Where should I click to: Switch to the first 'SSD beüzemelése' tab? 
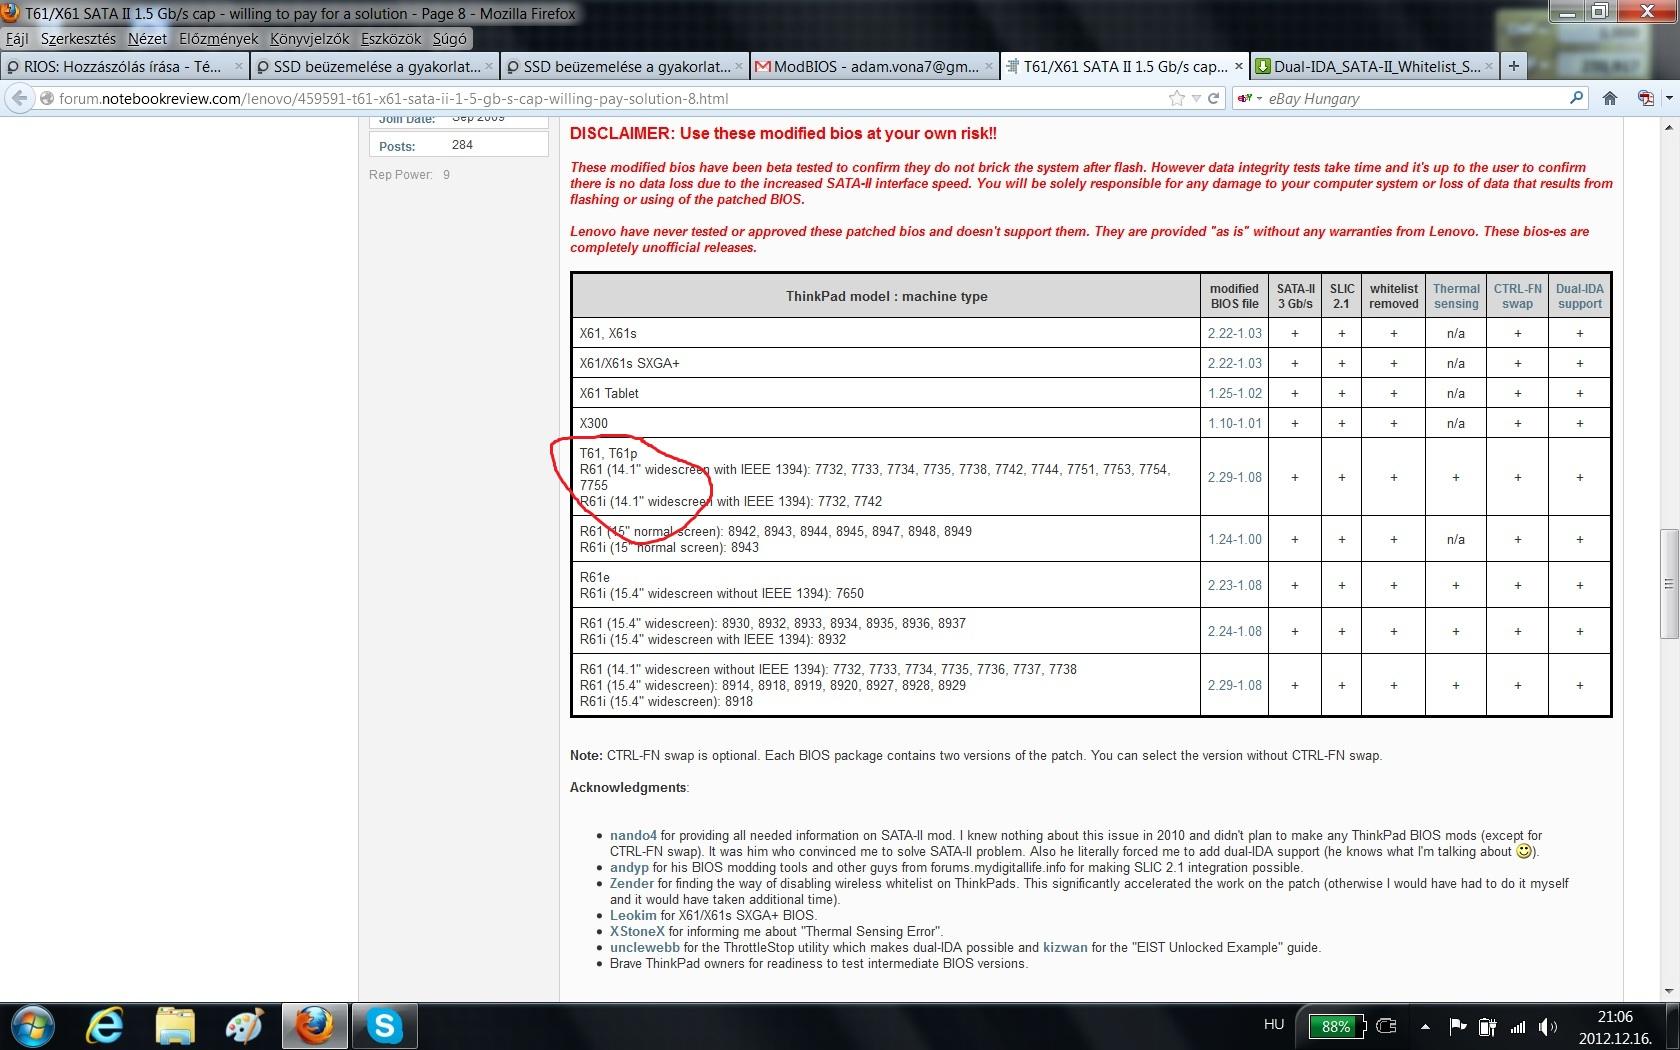click(374, 66)
